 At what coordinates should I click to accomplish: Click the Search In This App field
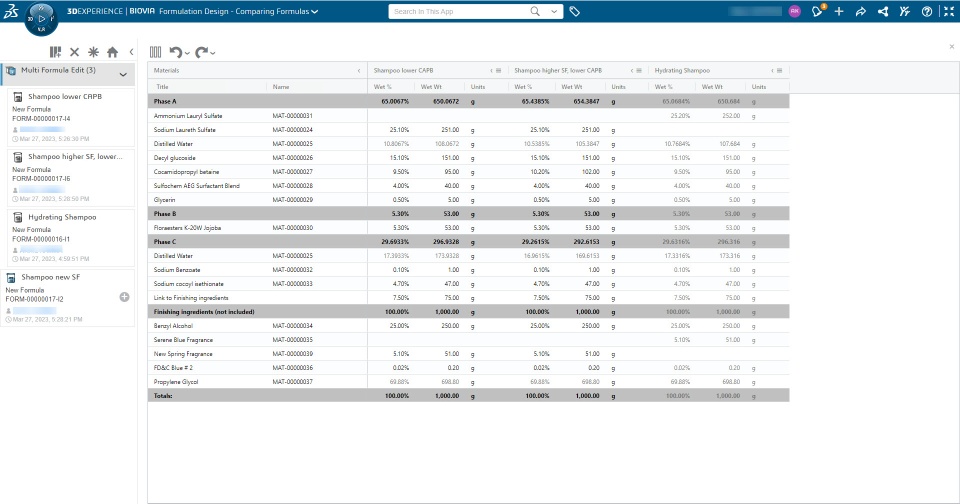[459, 11]
